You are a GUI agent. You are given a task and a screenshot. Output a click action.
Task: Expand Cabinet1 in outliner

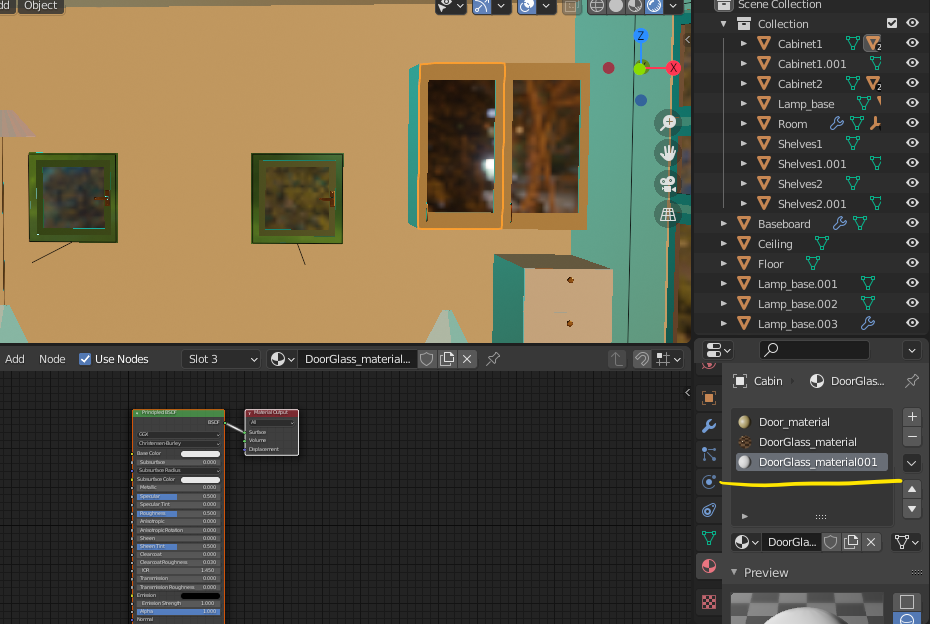(744, 43)
